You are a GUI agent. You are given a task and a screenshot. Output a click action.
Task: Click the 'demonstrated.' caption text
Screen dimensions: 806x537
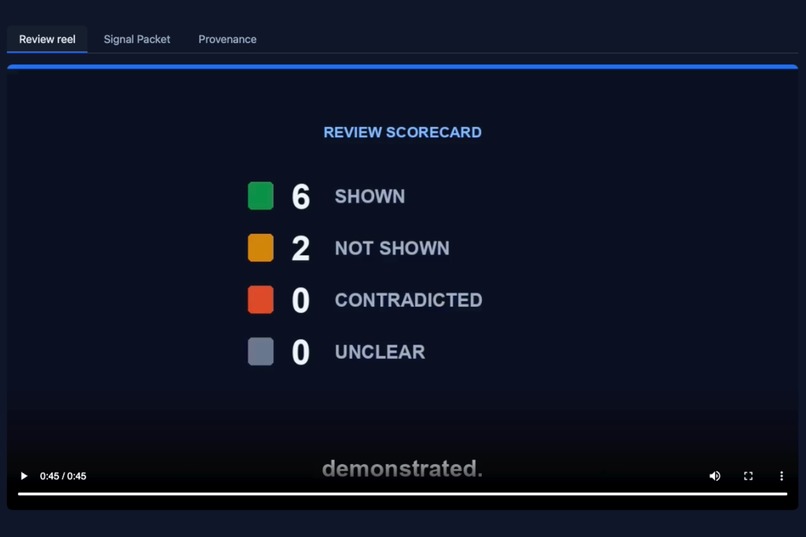(x=402, y=468)
